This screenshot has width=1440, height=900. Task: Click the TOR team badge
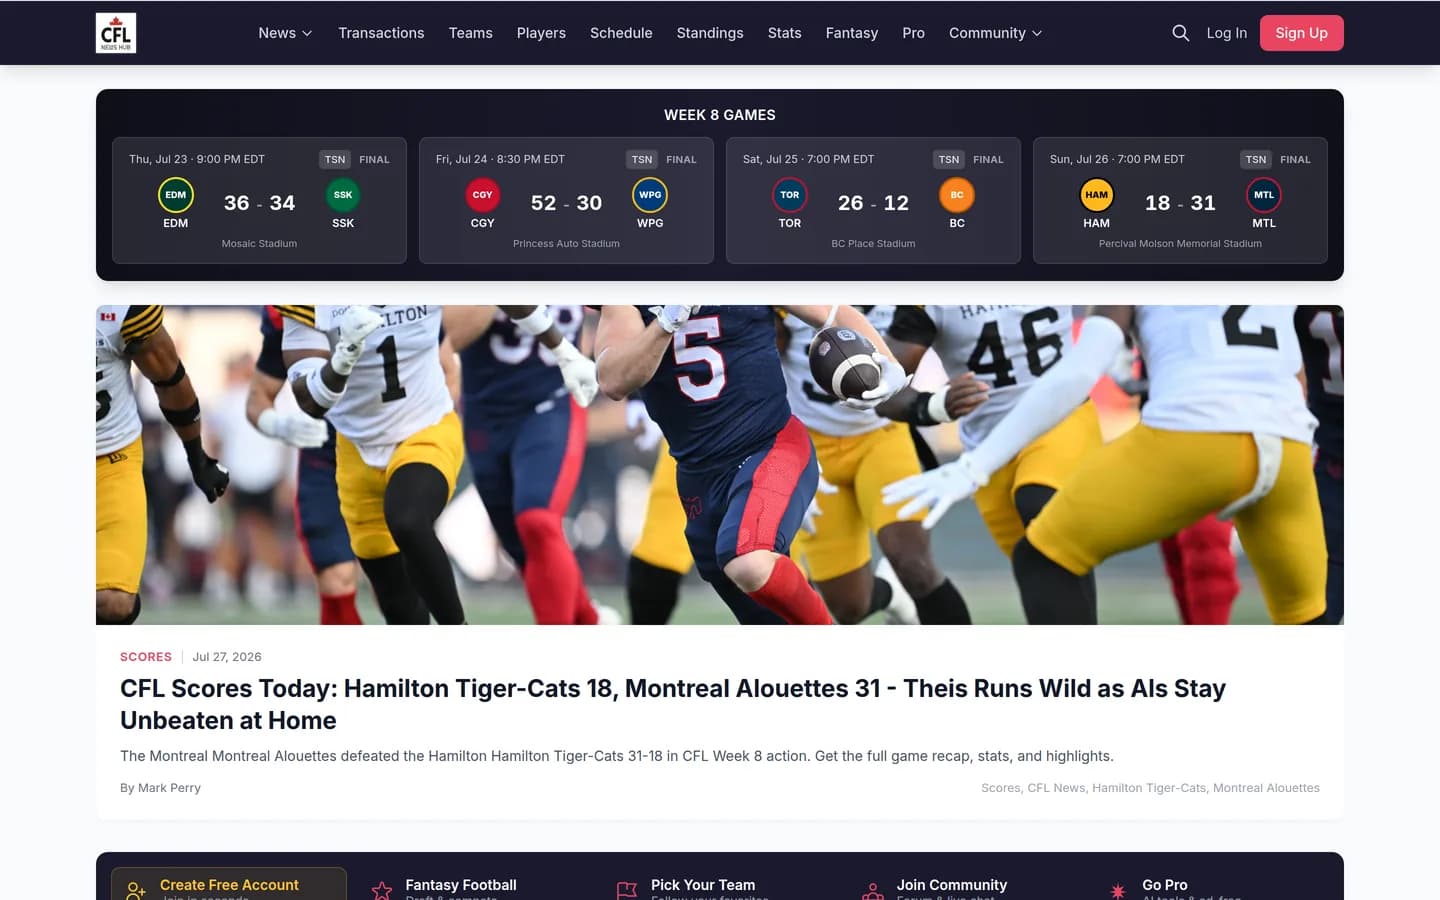pos(790,195)
